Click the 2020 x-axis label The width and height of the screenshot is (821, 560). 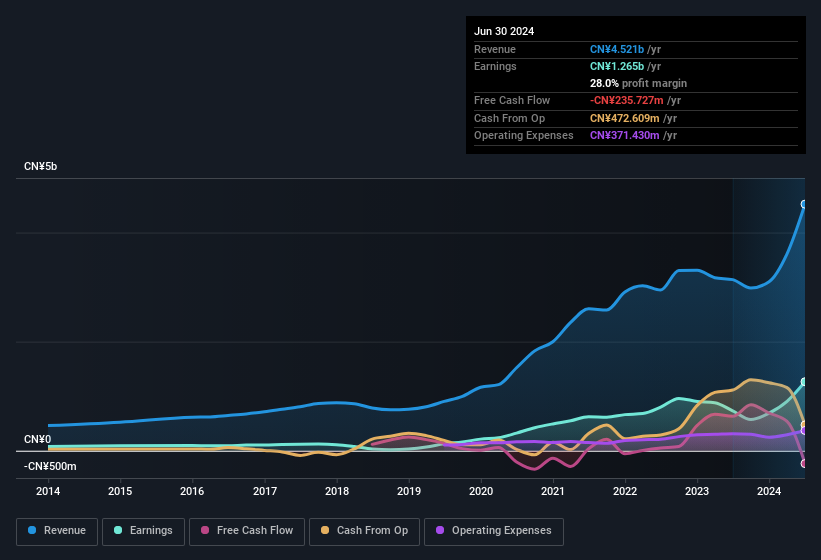[x=481, y=491]
